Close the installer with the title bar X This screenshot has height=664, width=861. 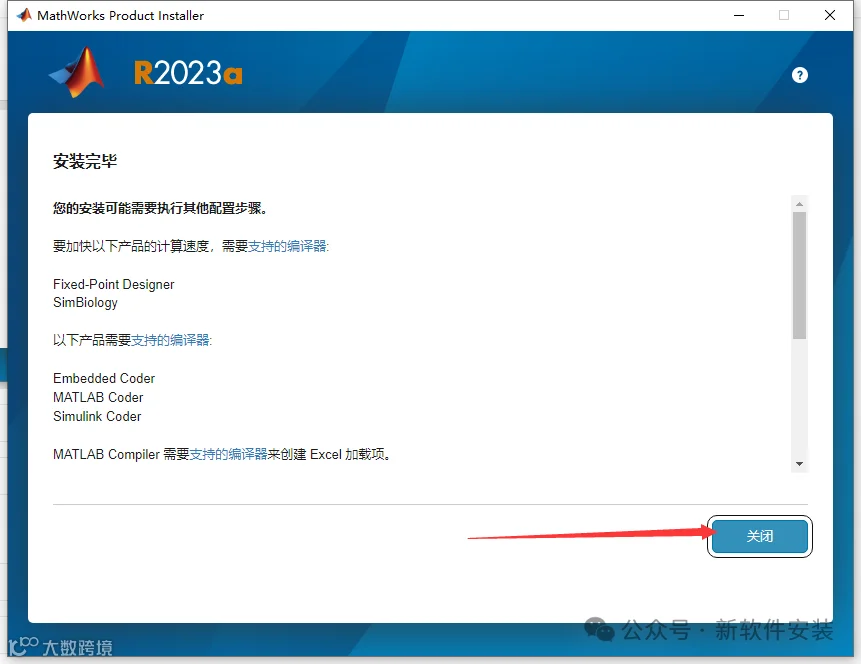[x=830, y=15]
